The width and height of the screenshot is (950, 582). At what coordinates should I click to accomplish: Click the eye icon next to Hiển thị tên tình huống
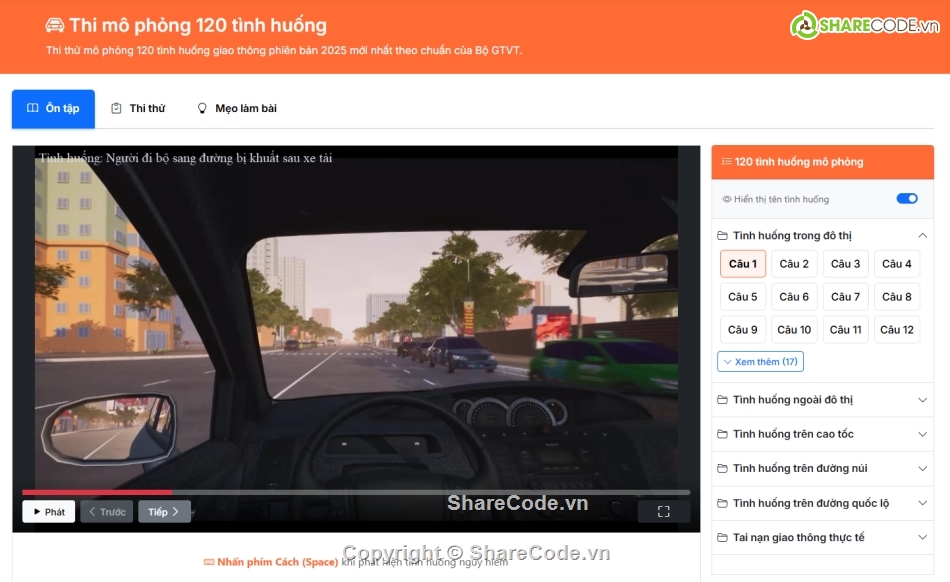(727, 199)
